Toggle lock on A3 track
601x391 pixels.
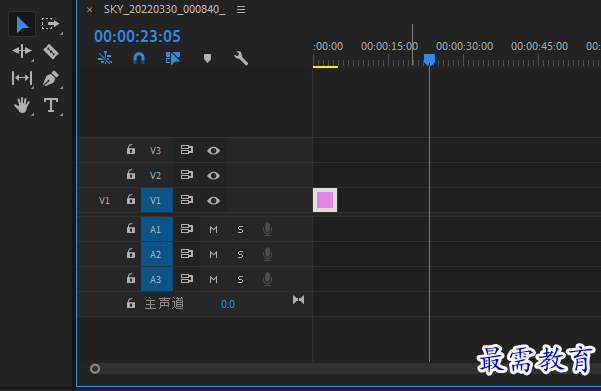coord(131,279)
